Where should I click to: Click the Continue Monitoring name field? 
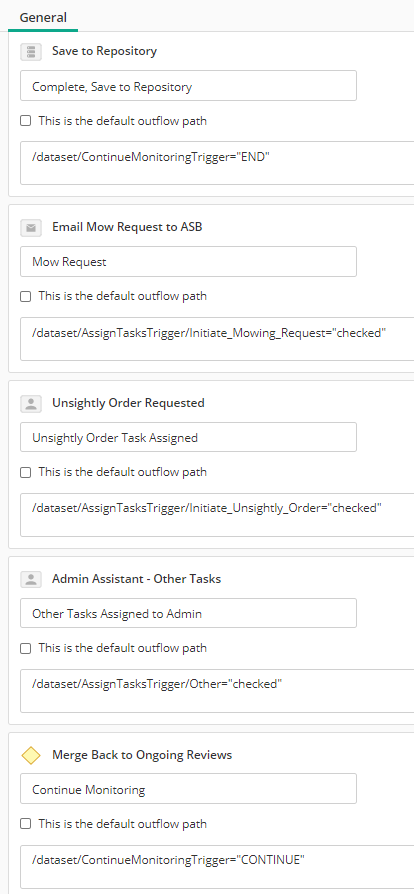point(188,789)
